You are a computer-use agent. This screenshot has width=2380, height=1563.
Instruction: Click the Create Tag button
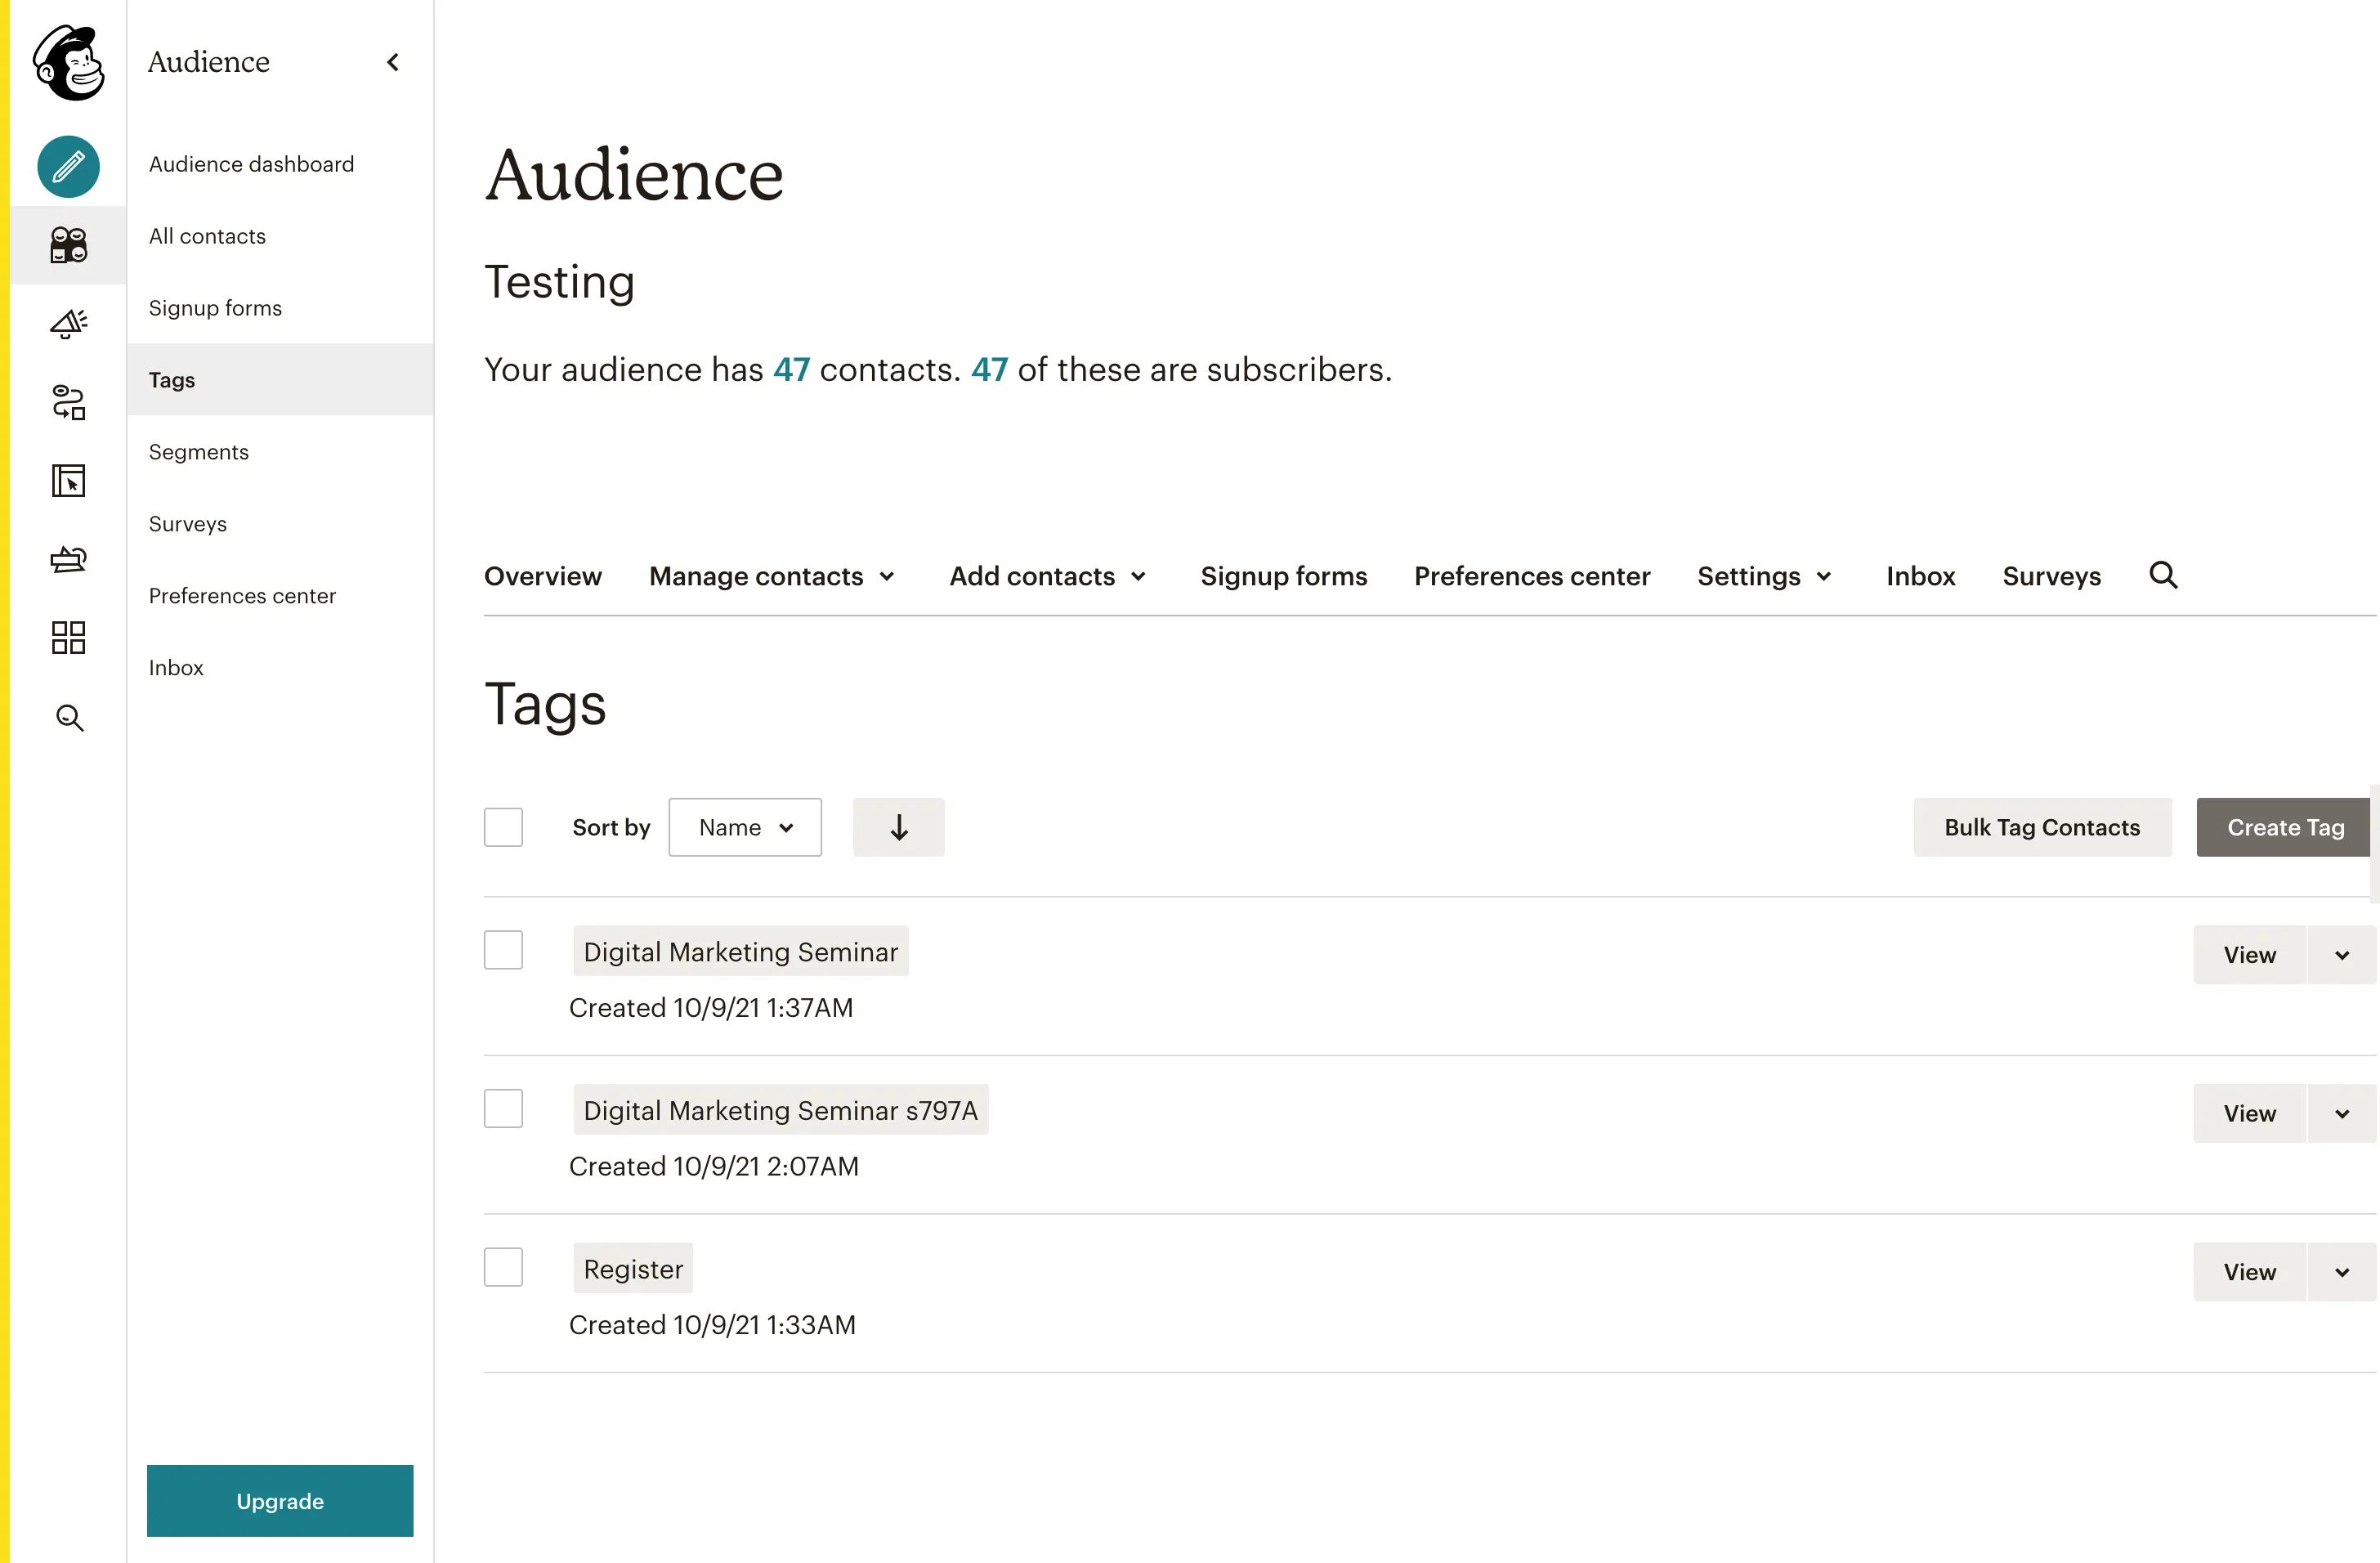pyautogui.click(x=2284, y=827)
